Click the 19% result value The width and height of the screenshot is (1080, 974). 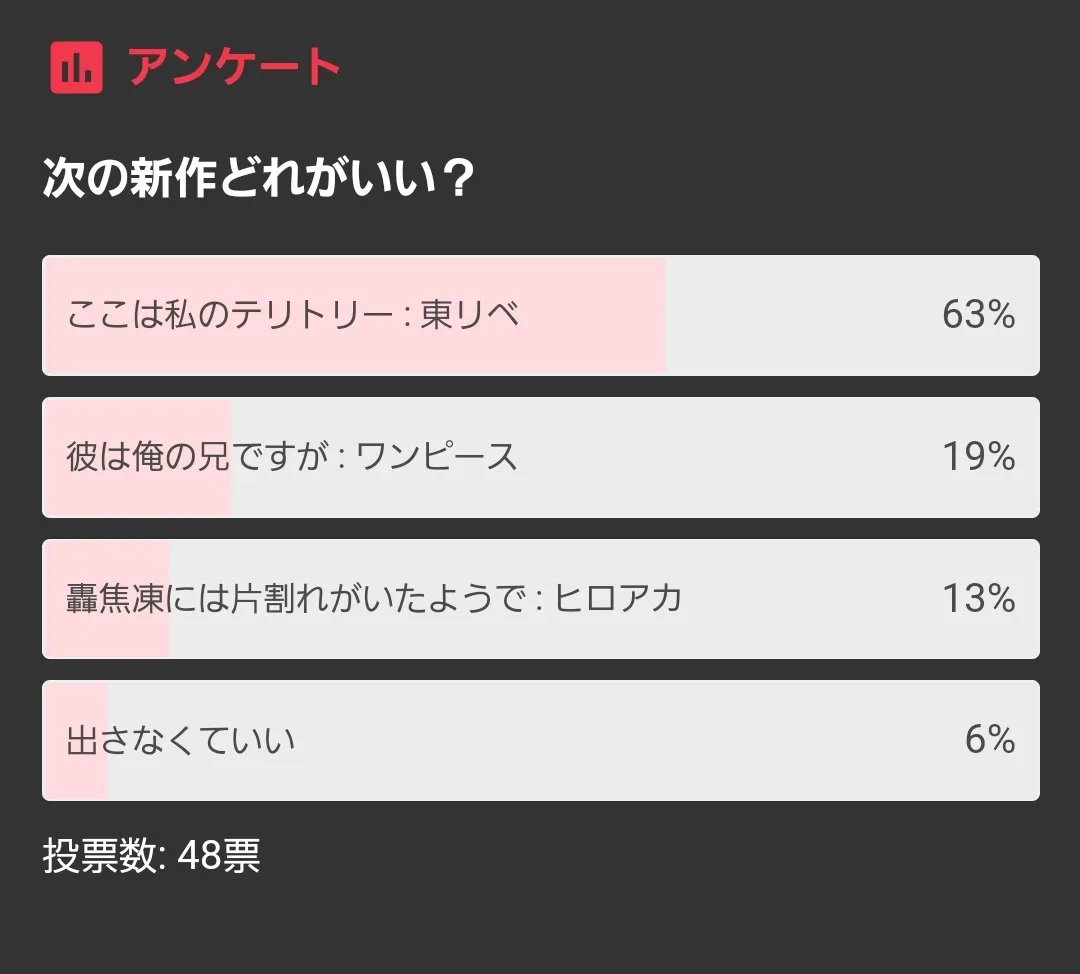[x=978, y=457]
